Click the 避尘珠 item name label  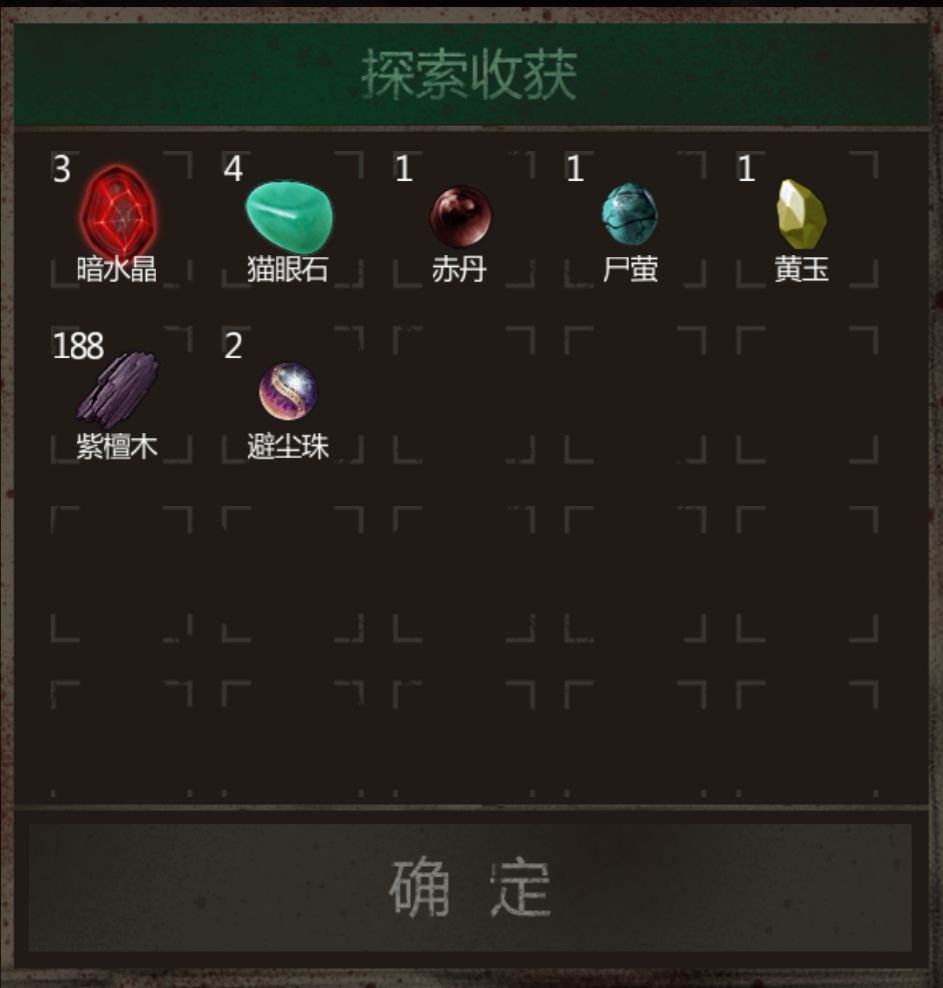tap(288, 447)
